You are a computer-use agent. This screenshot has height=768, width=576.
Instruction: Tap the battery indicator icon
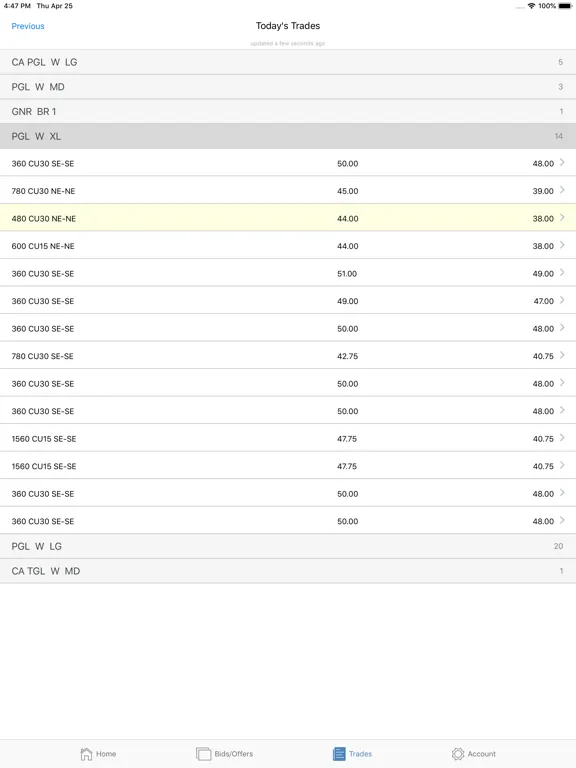click(x=565, y=6)
